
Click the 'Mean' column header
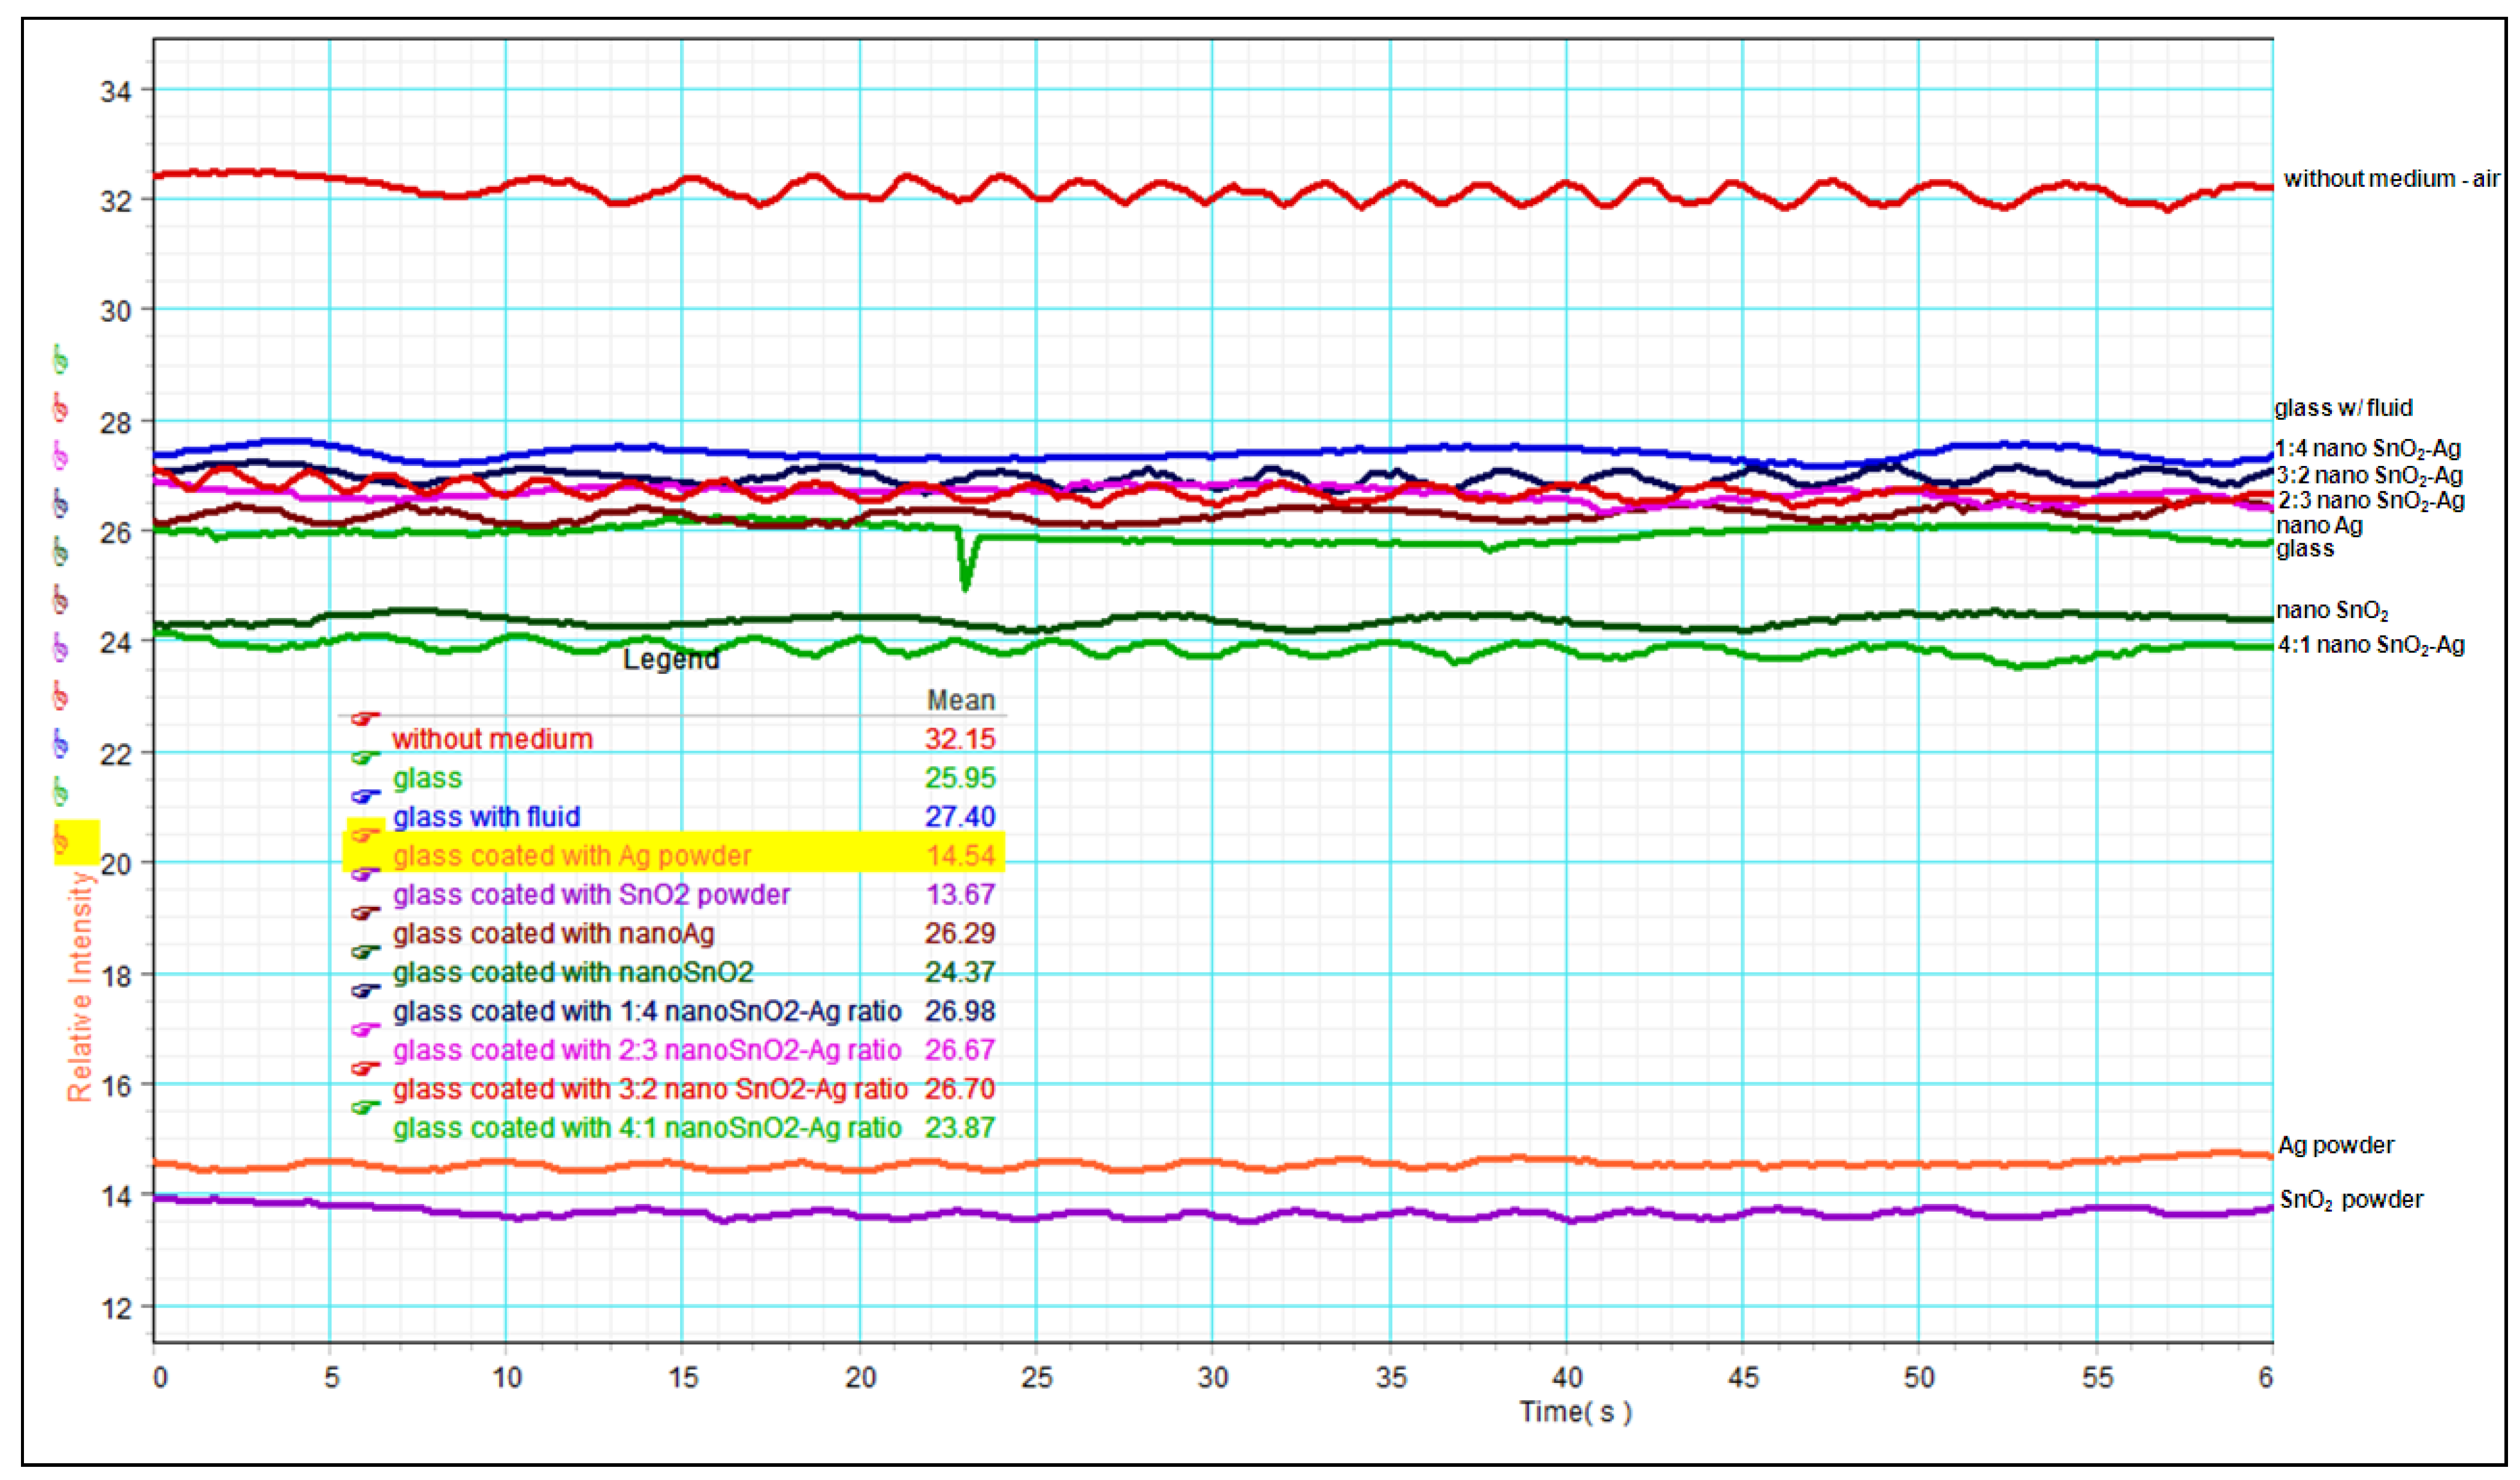(960, 701)
